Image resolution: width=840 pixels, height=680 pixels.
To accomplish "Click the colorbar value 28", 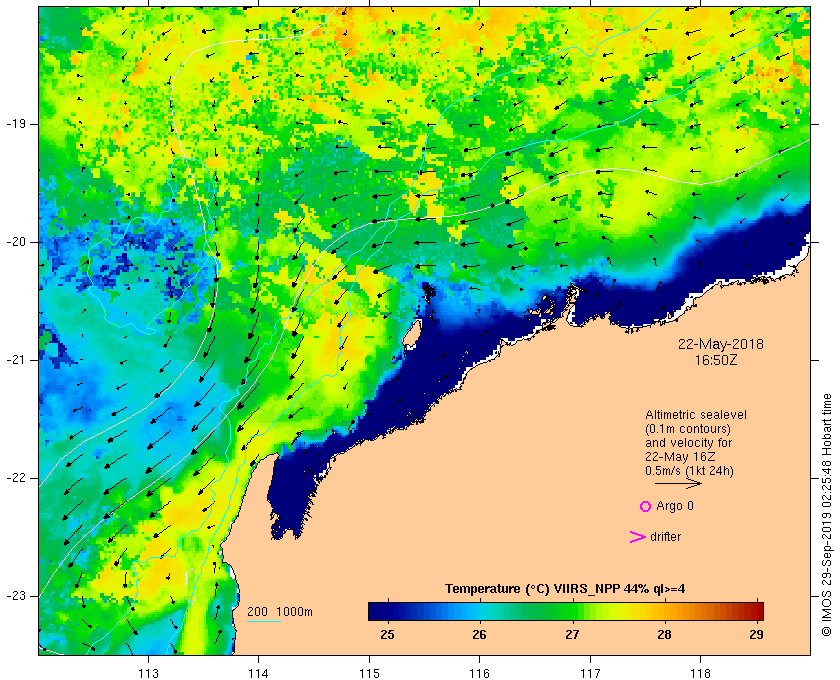I will pyautogui.click(x=664, y=635).
